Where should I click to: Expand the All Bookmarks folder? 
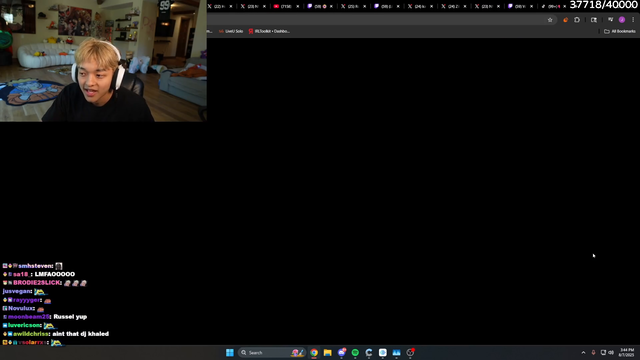click(x=620, y=31)
